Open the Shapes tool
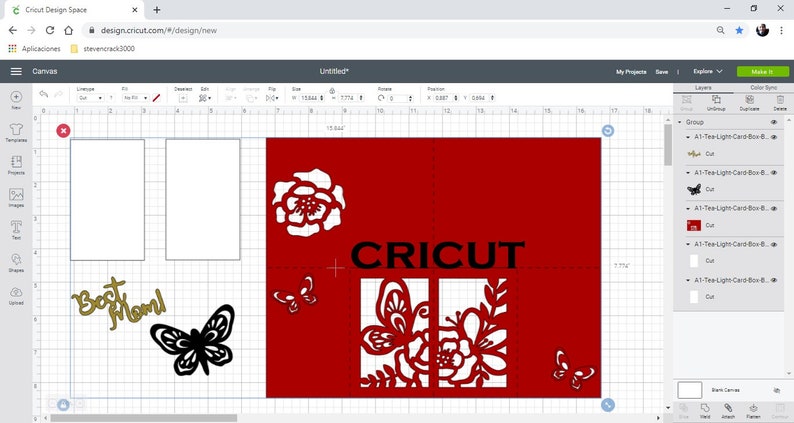This screenshot has width=794, height=423. (16, 262)
